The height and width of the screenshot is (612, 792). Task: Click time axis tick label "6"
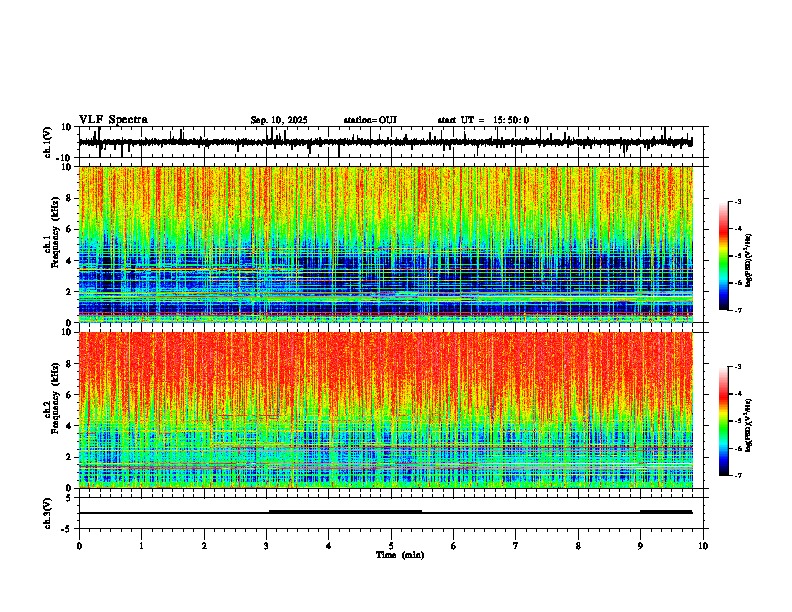pyautogui.click(x=454, y=546)
